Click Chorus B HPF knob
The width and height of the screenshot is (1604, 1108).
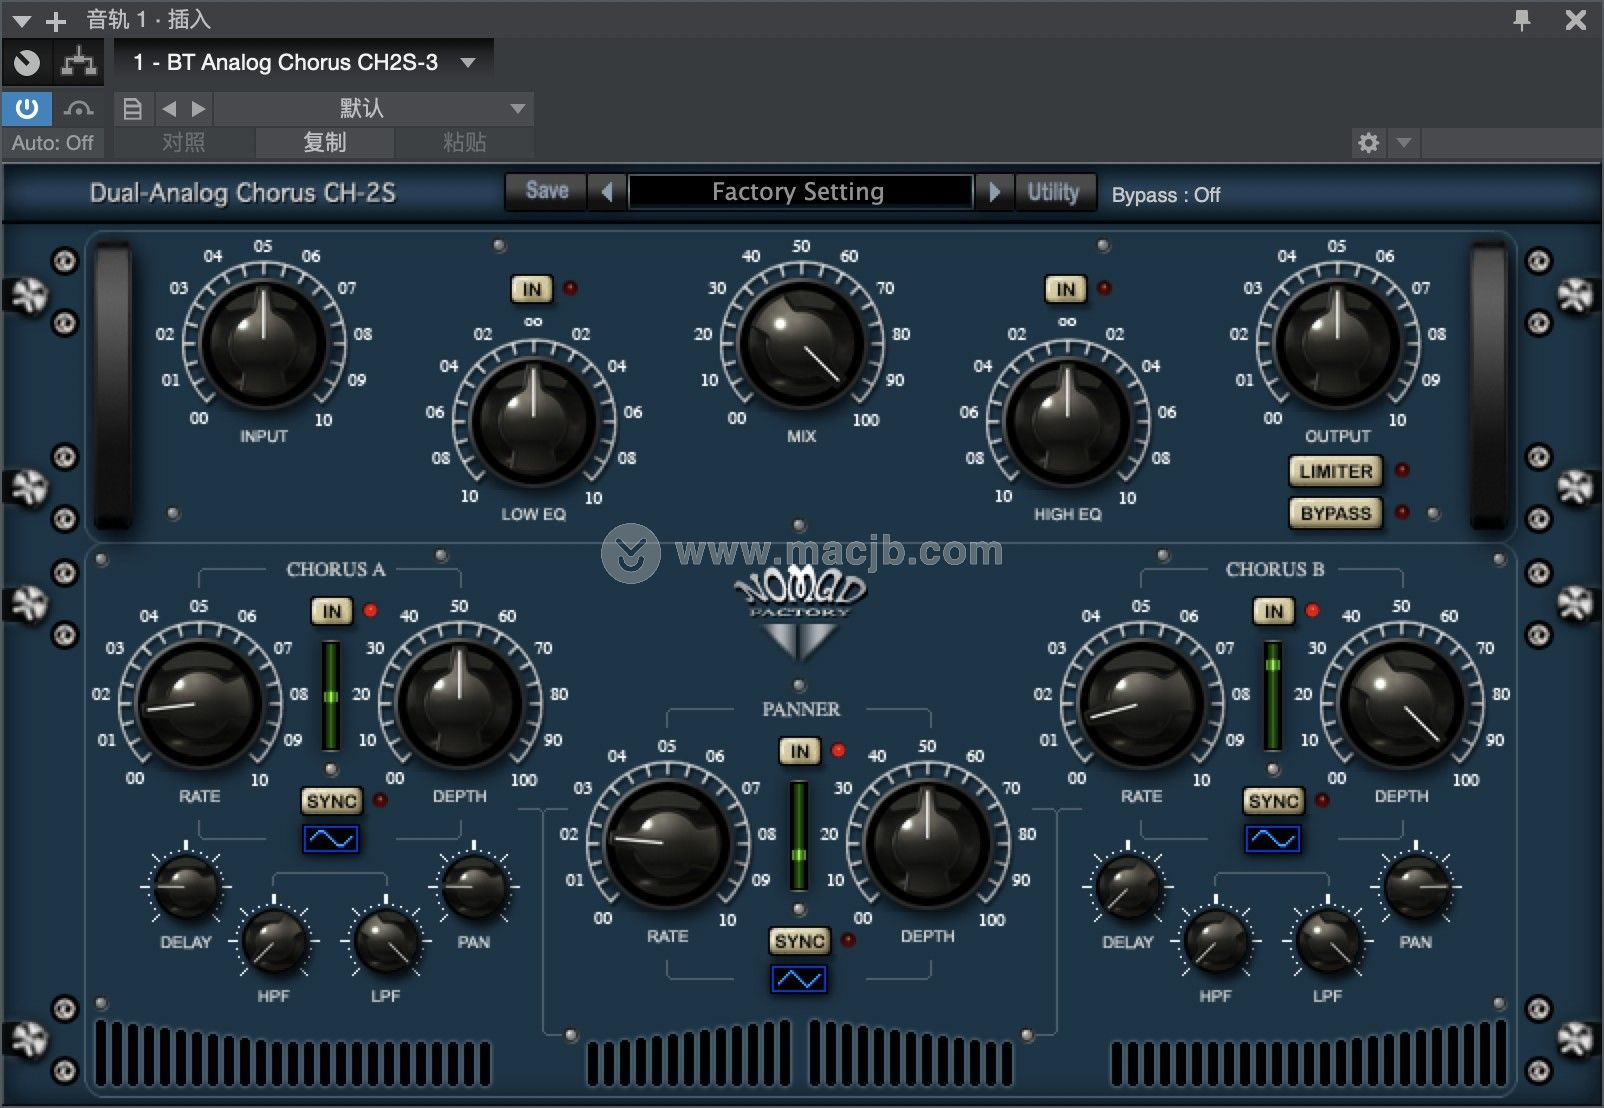tap(1216, 941)
